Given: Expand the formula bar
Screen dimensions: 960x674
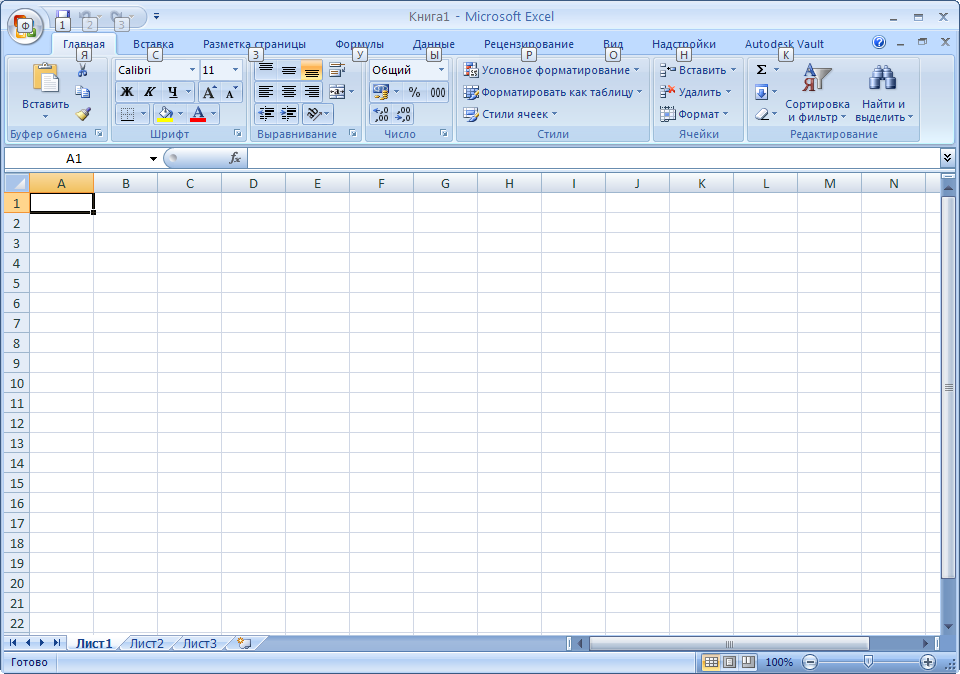Looking at the screenshot, I should 947,159.
